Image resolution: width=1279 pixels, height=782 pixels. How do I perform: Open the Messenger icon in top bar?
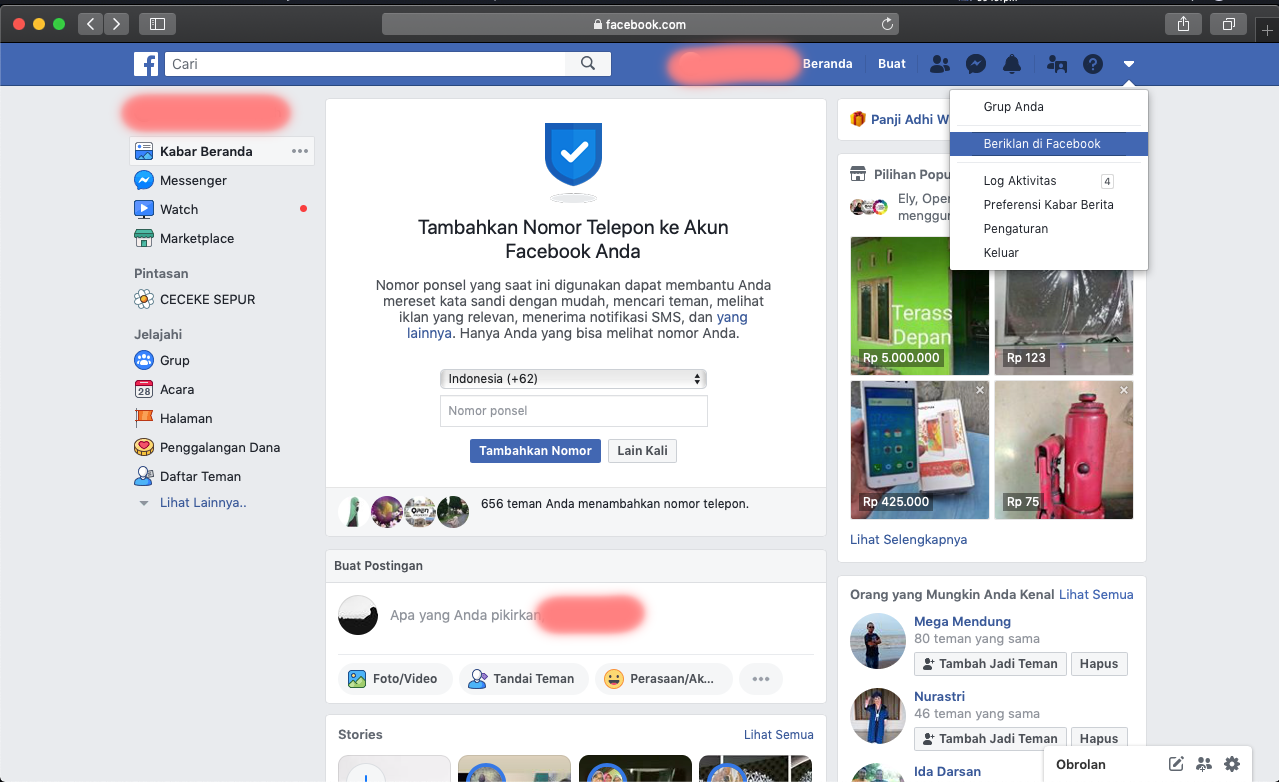coord(977,64)
